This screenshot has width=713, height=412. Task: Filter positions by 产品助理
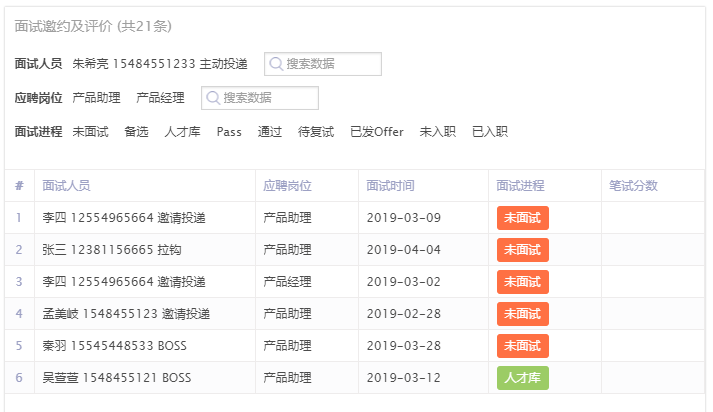tap(96, 98)
